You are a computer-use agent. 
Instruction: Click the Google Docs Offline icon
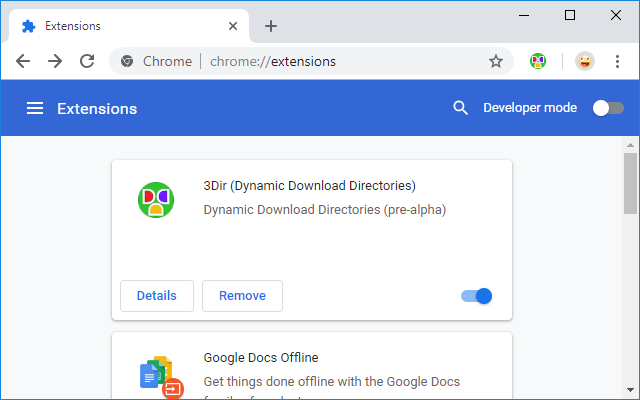162,377
